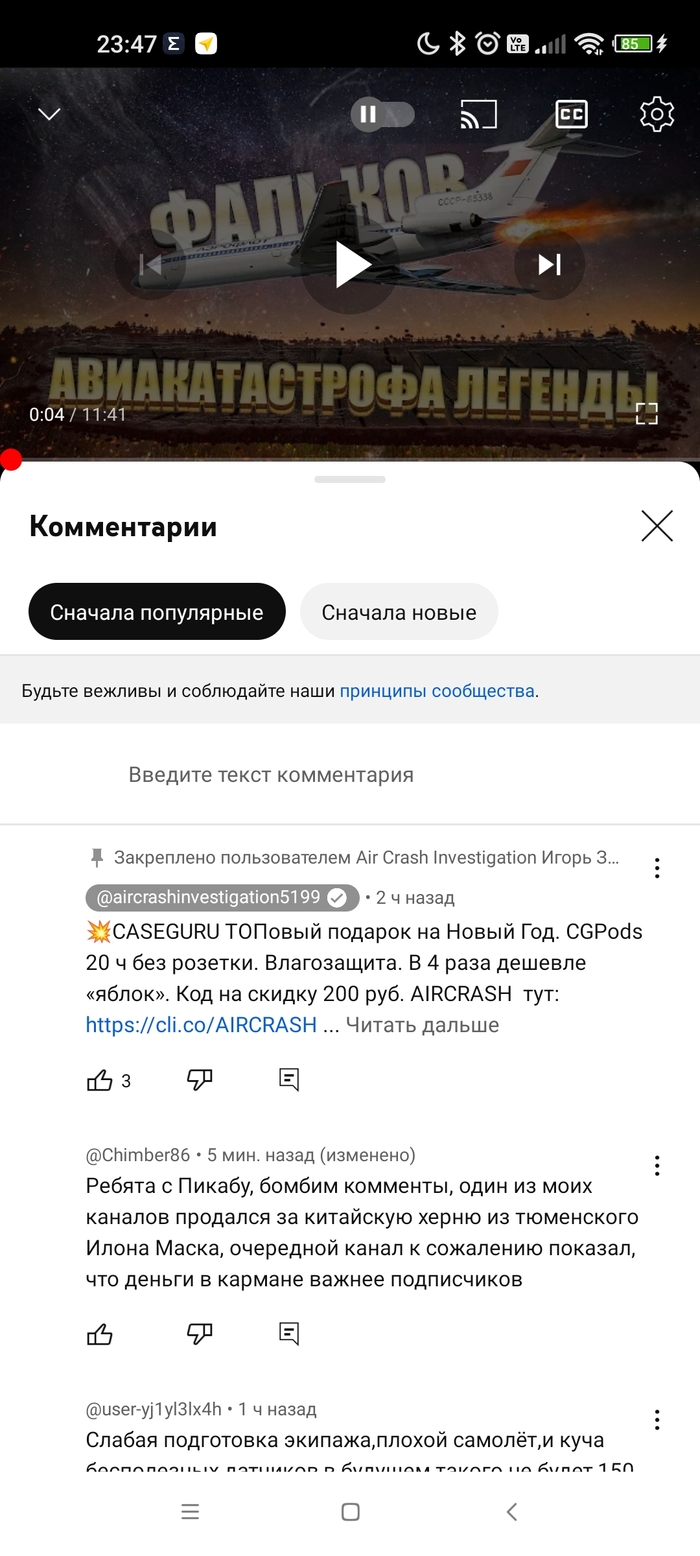The image size is (700, 1556).
Task: Switch to Сначала новые sort tab
Action: tap(399, 612)
